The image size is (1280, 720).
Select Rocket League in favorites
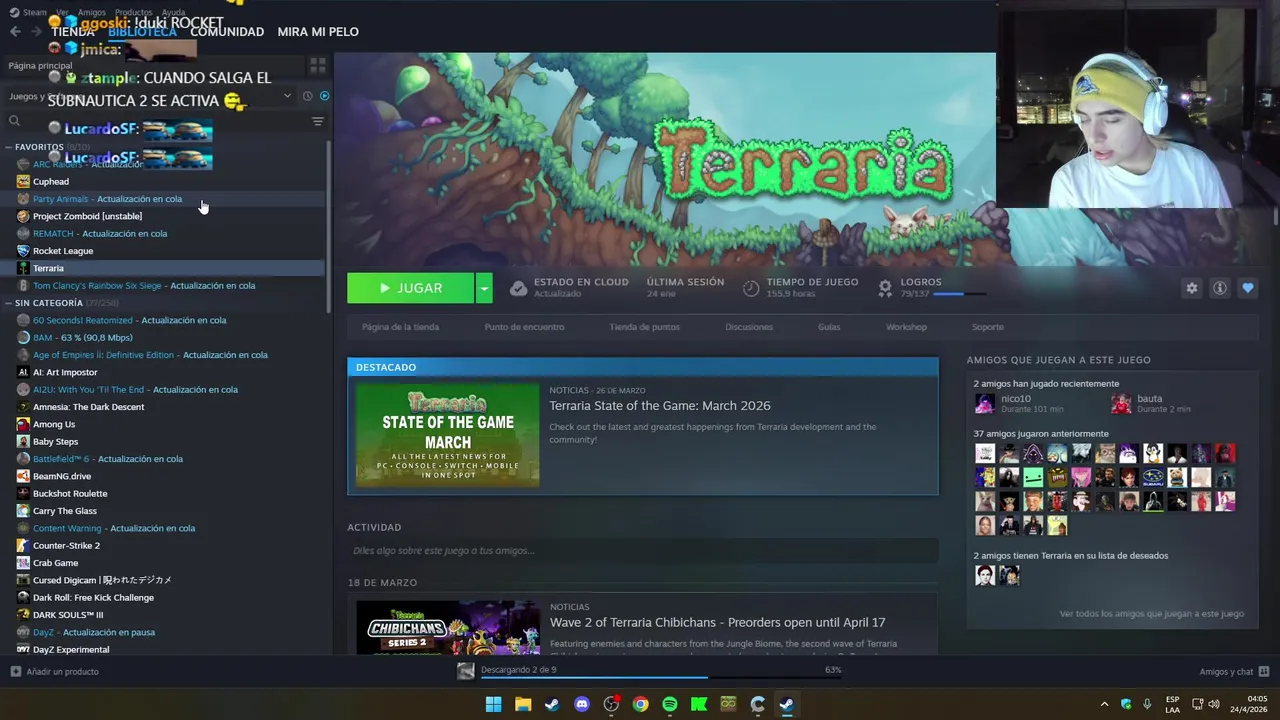[63, 251]
